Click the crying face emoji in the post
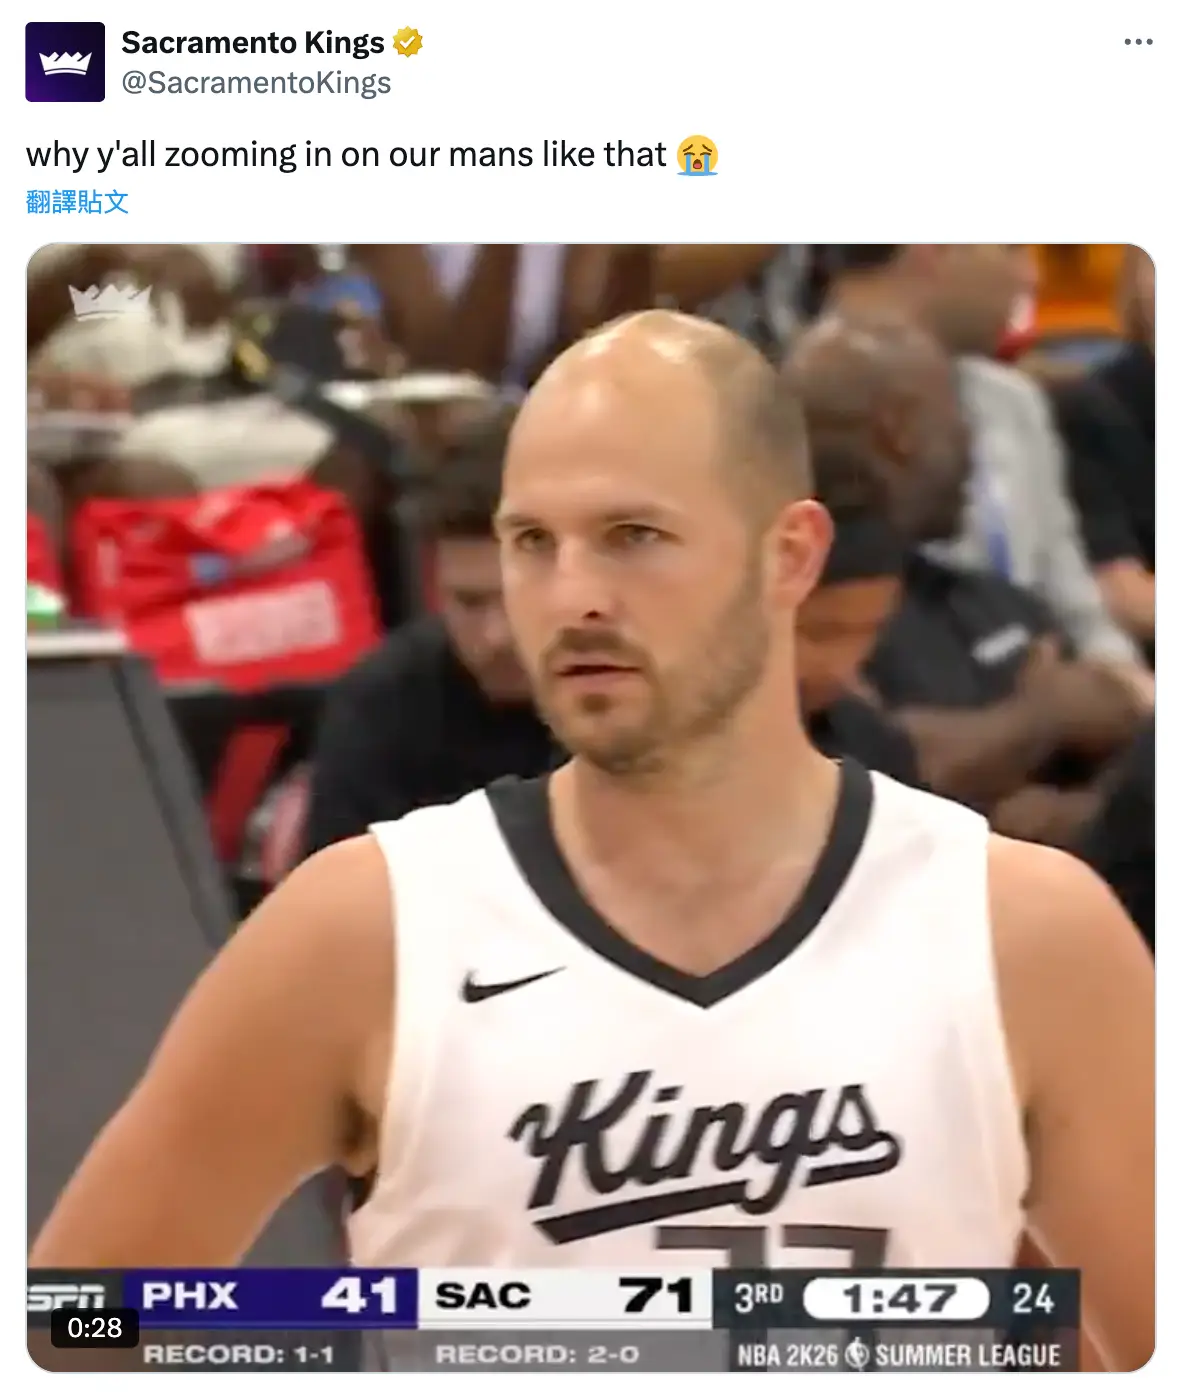 pos(697,155)
